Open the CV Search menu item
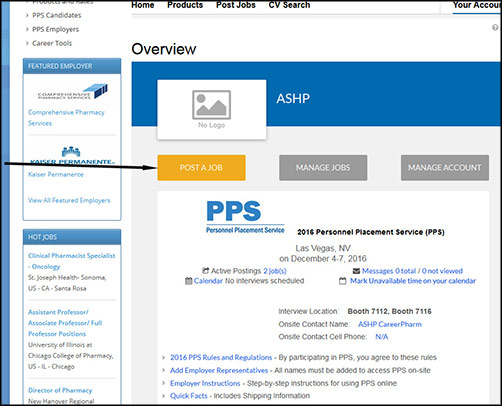Image resolution: width=502 pixels, height=406 pixels. [289, 5]
